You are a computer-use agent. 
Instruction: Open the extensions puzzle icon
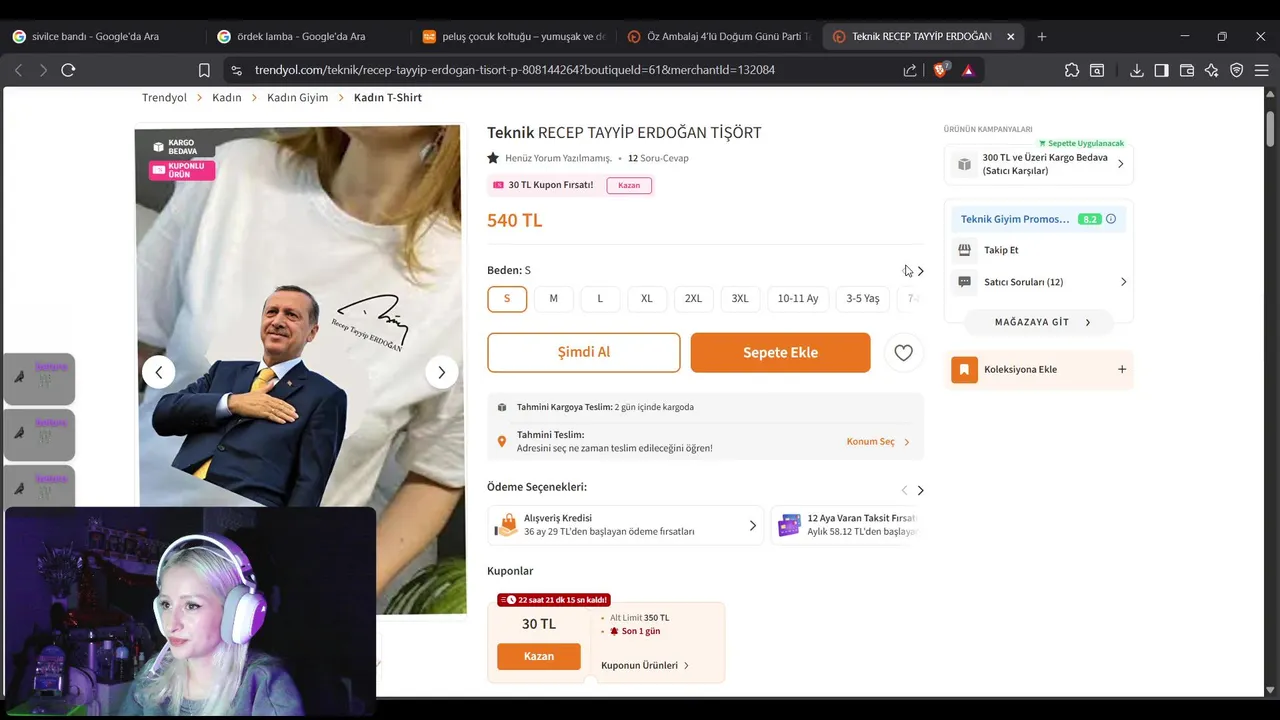tap(1072, 70)
